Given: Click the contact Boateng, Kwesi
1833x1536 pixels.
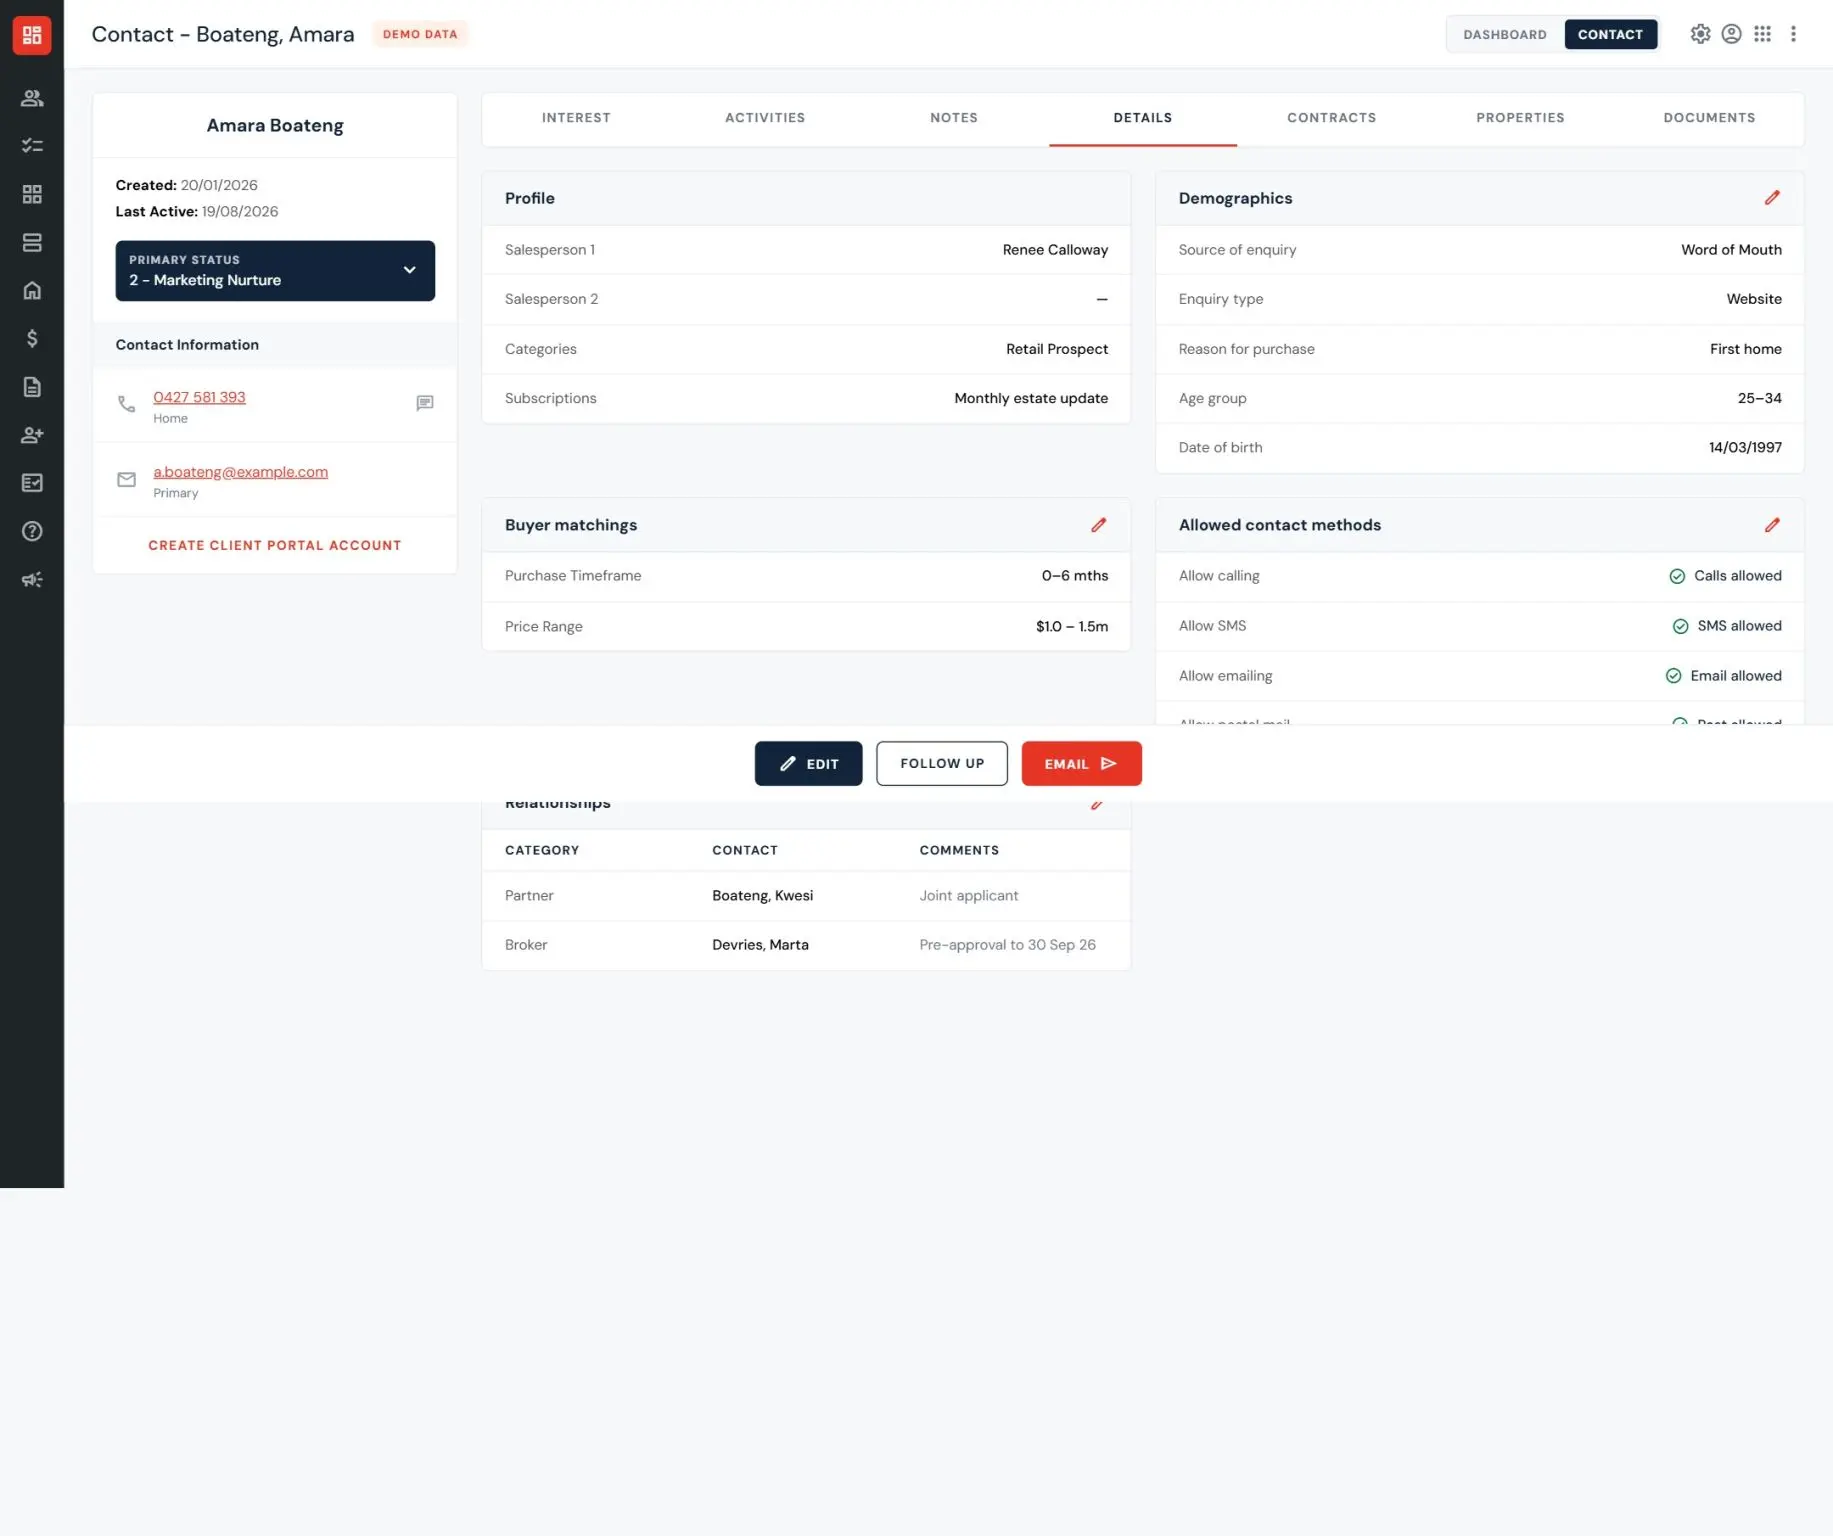Looking at the screenshot, I should point(762,896).
